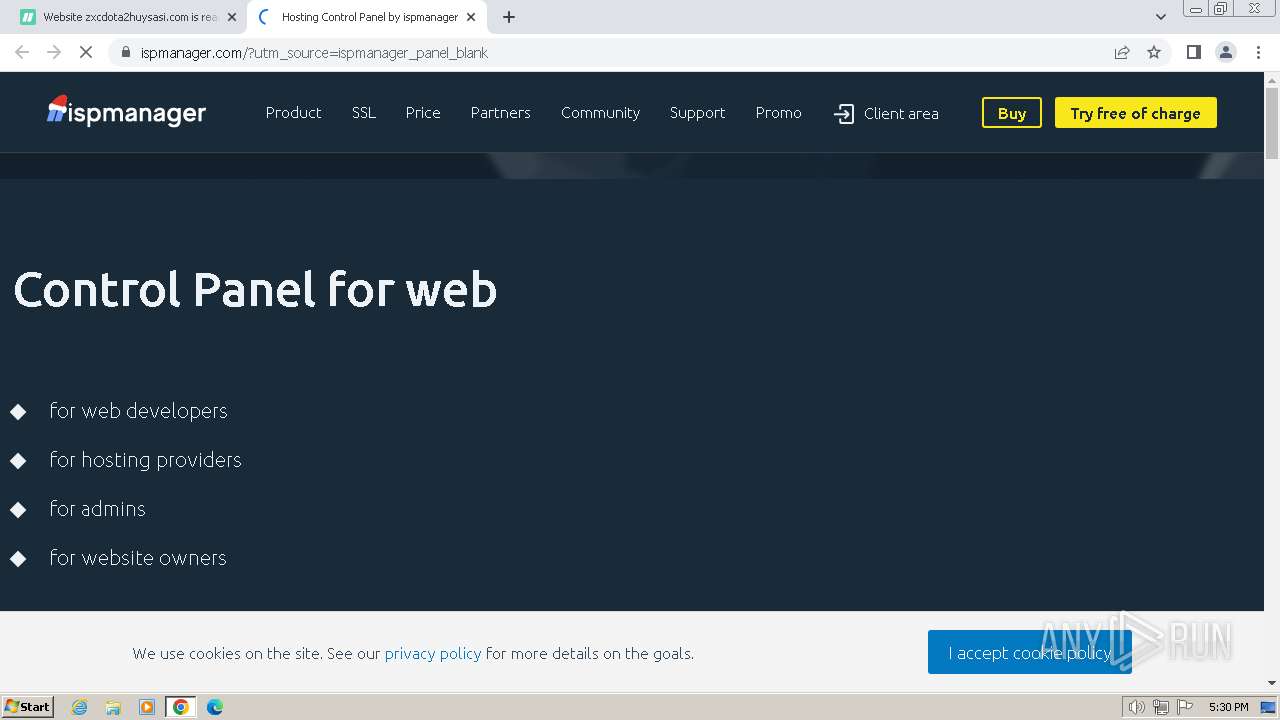Open the Chrome profile avatar
The width and height of the screenshot is (1280, 720).
coord(1226,52)
